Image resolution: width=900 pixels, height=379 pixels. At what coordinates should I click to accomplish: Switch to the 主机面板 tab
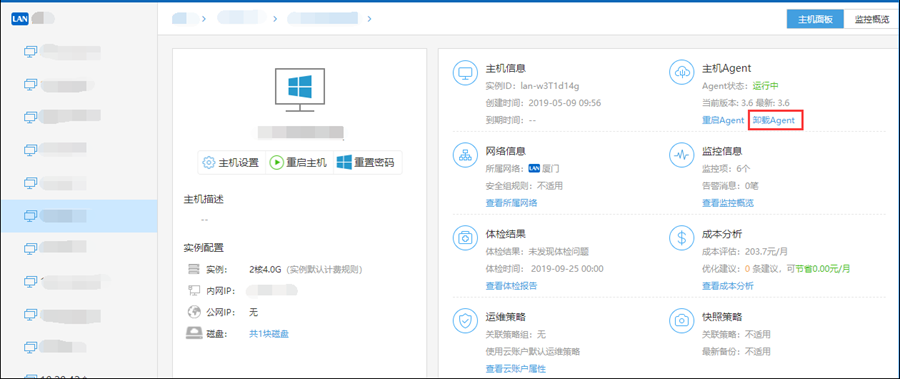815,19
